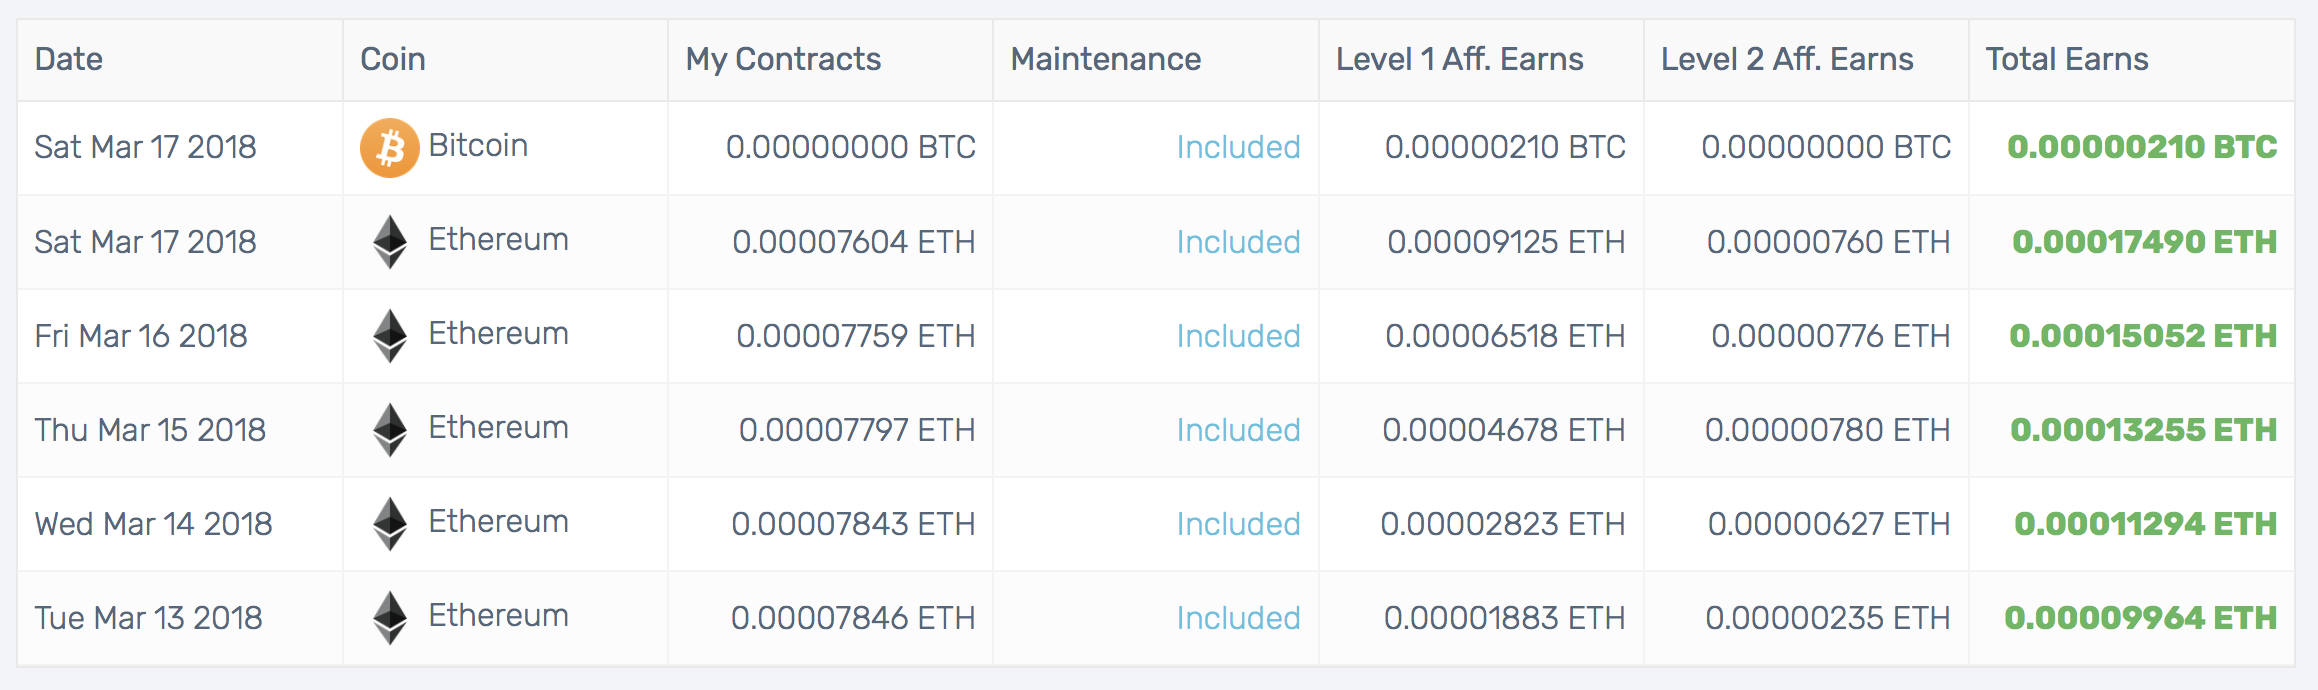Screen dimensions: 2318x690
Task: Click the Date column header
Action: [x=69, y=60]
